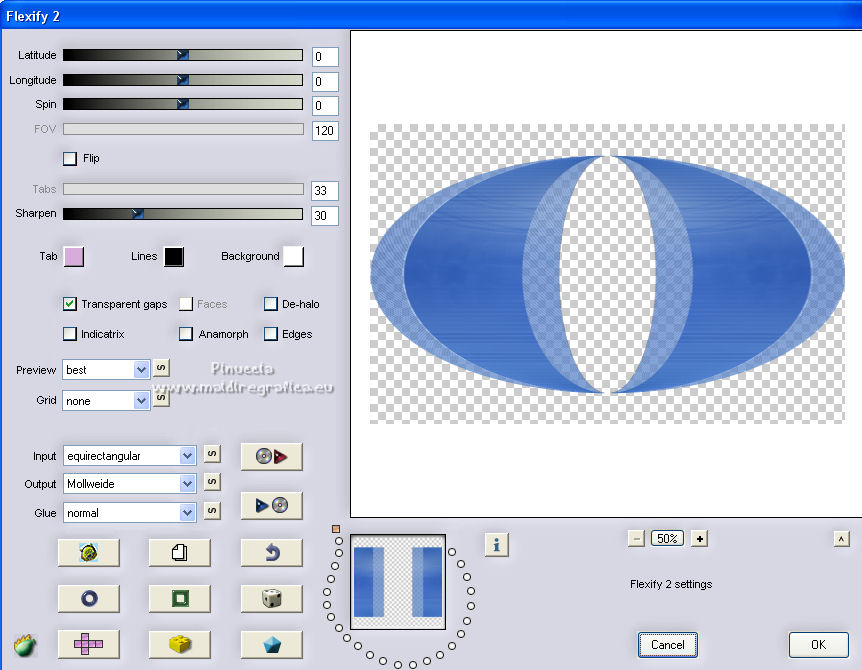Click the Latitude value field
The image size is (862, 670).
pyautogui.click(x=325, y=57)
